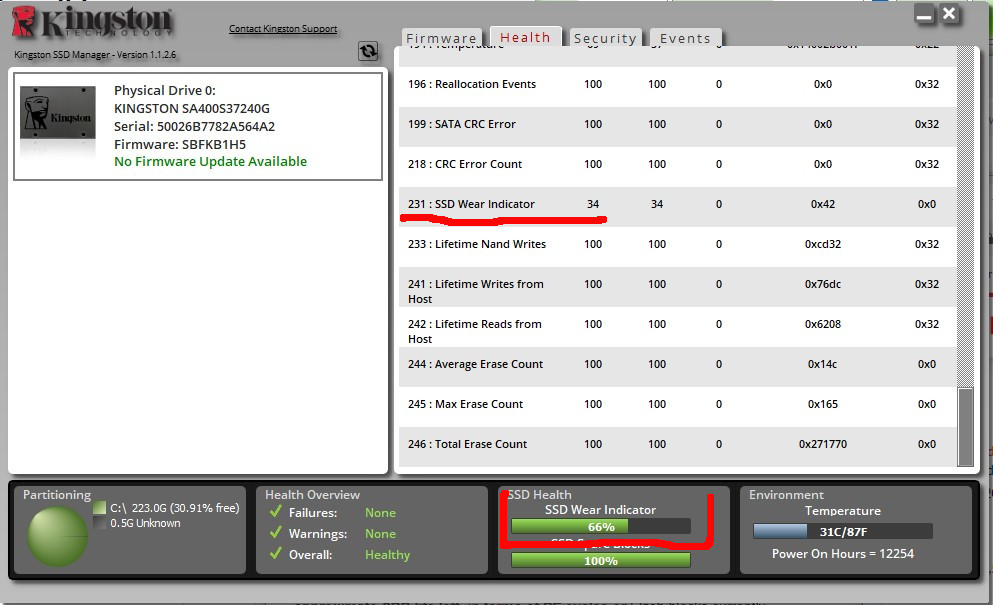Click the Power On Hours = 12254 text

point(843,554)
